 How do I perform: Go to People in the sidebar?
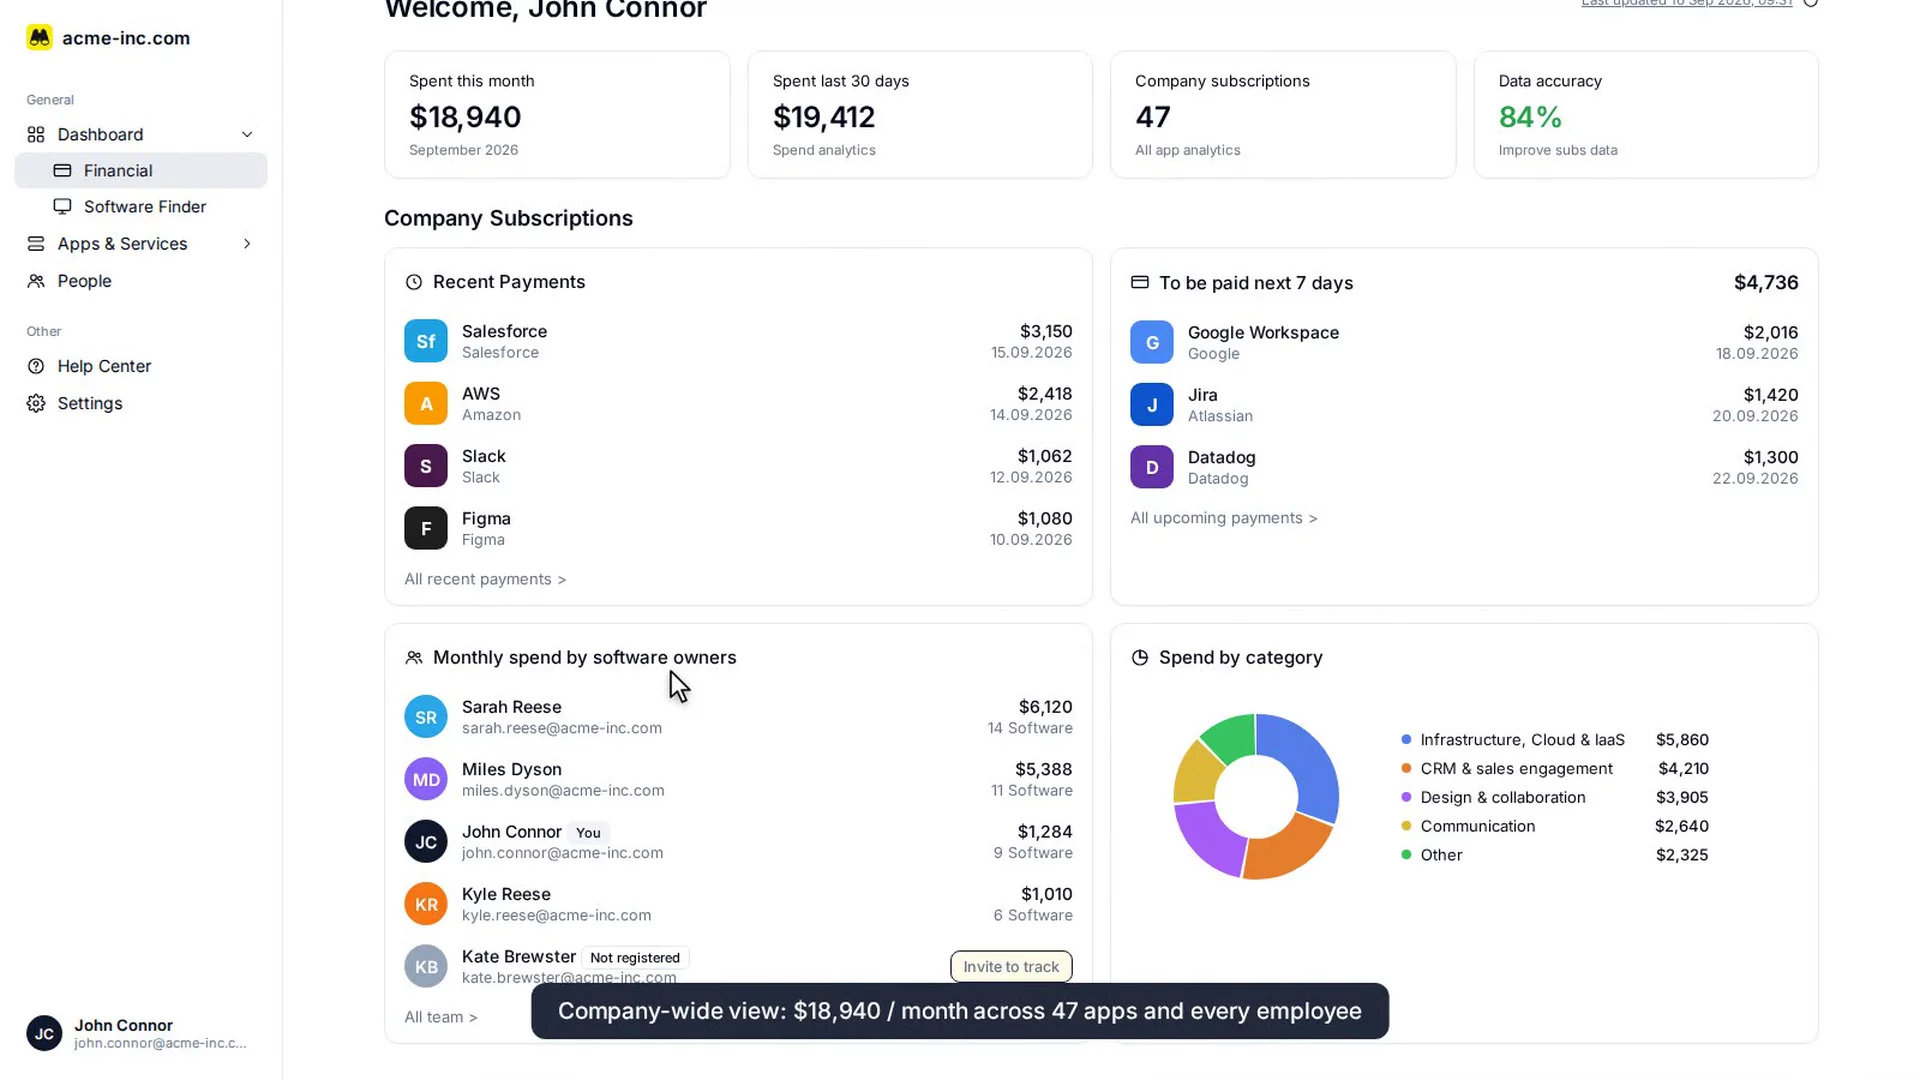click(x=141, y=281)
